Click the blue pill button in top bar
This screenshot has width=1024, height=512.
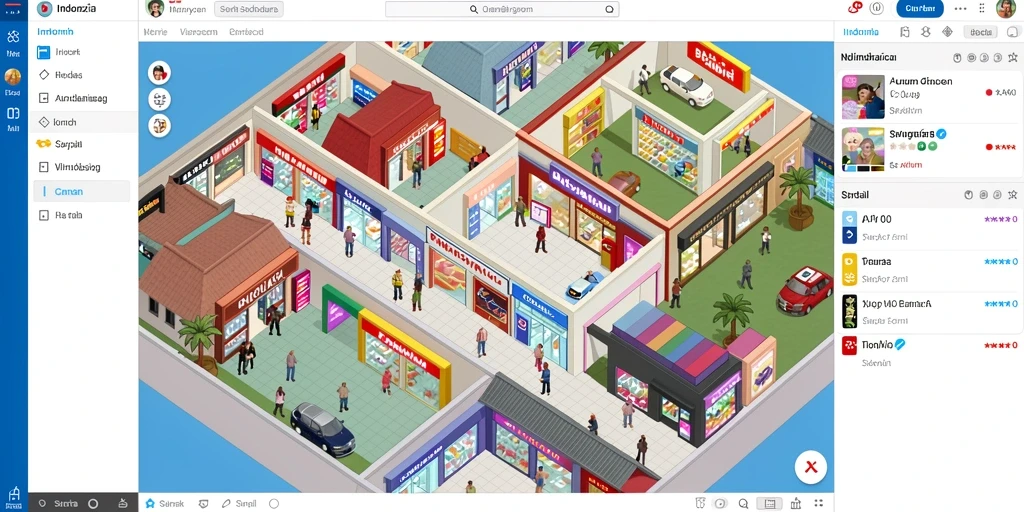pos(920,8)
